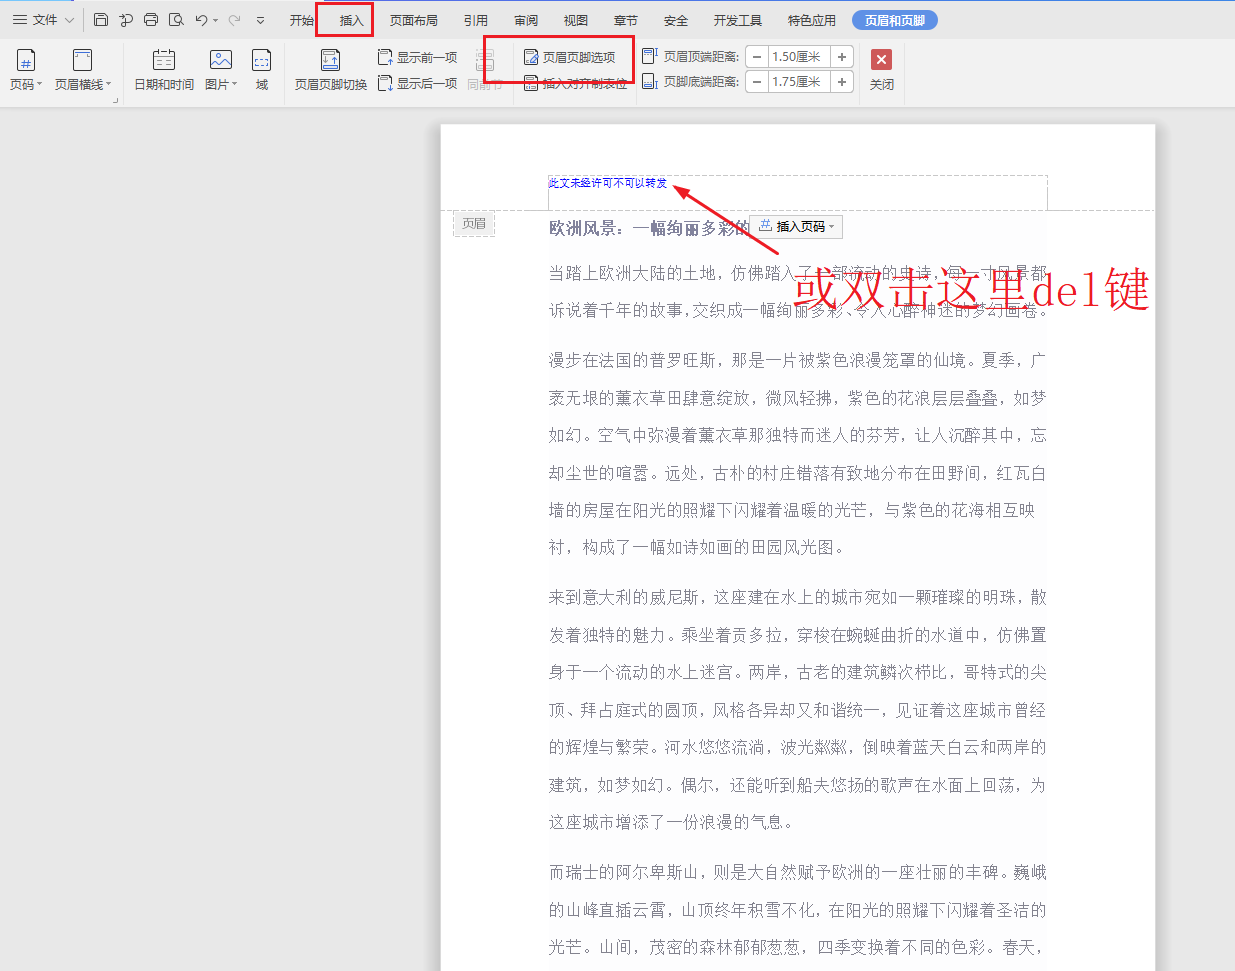Open the 图片 picture dropdown
Image resolution: width=1235 pixels, height=971 pixels.
pyautogui.click(x=221, y=70)
